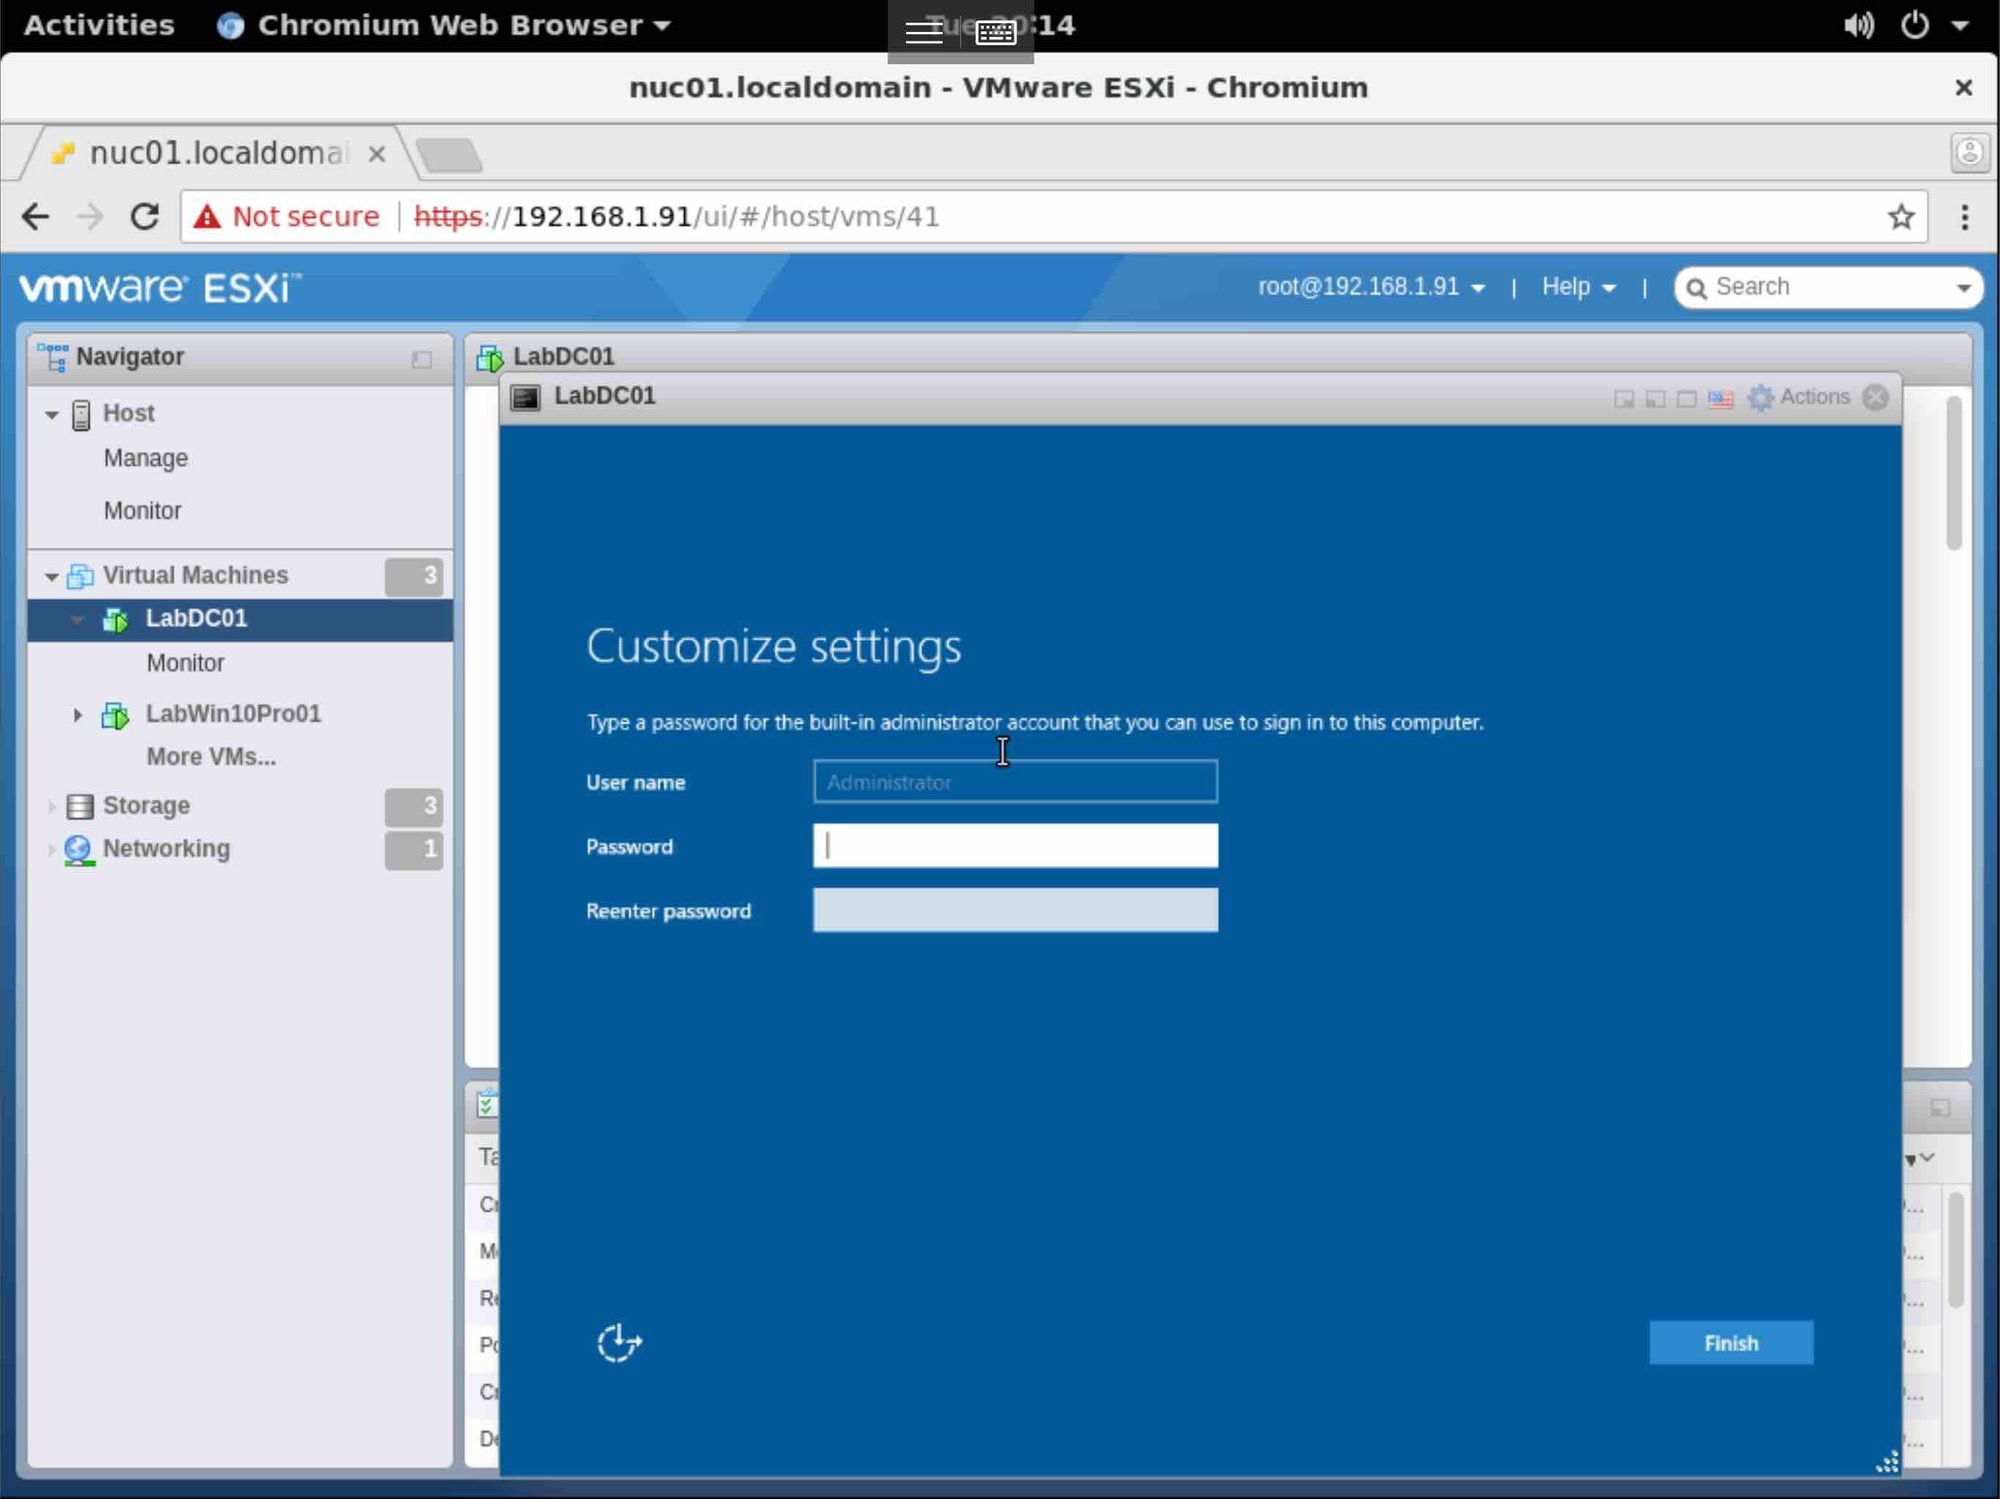Click the Recent tasks panel icon

pos(487,1105)
